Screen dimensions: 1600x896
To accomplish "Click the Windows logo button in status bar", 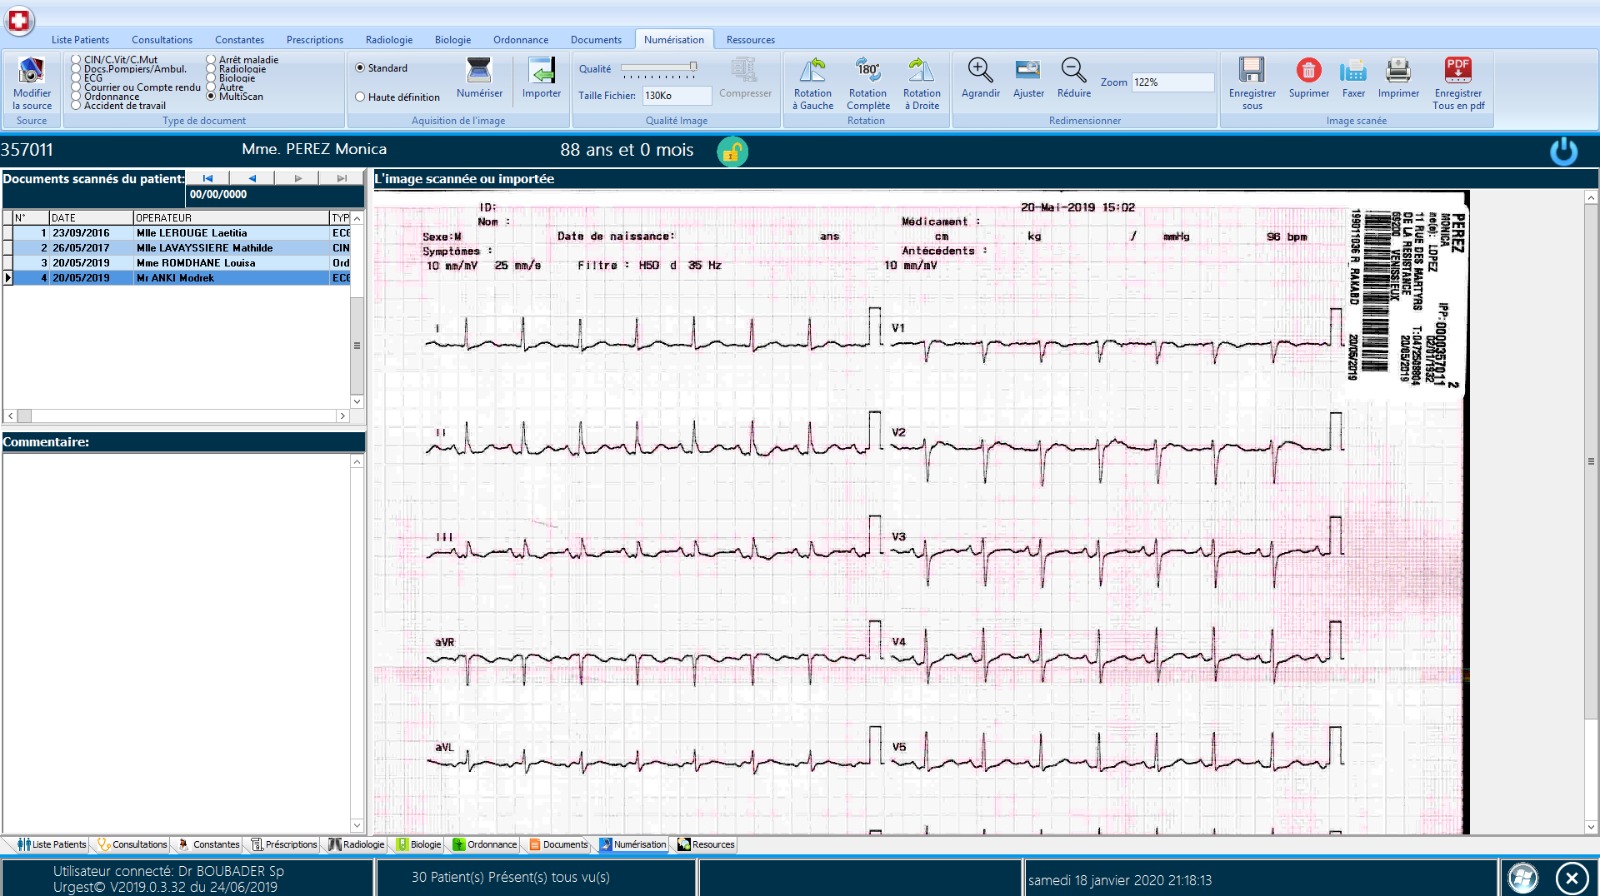I will 1522,879.
